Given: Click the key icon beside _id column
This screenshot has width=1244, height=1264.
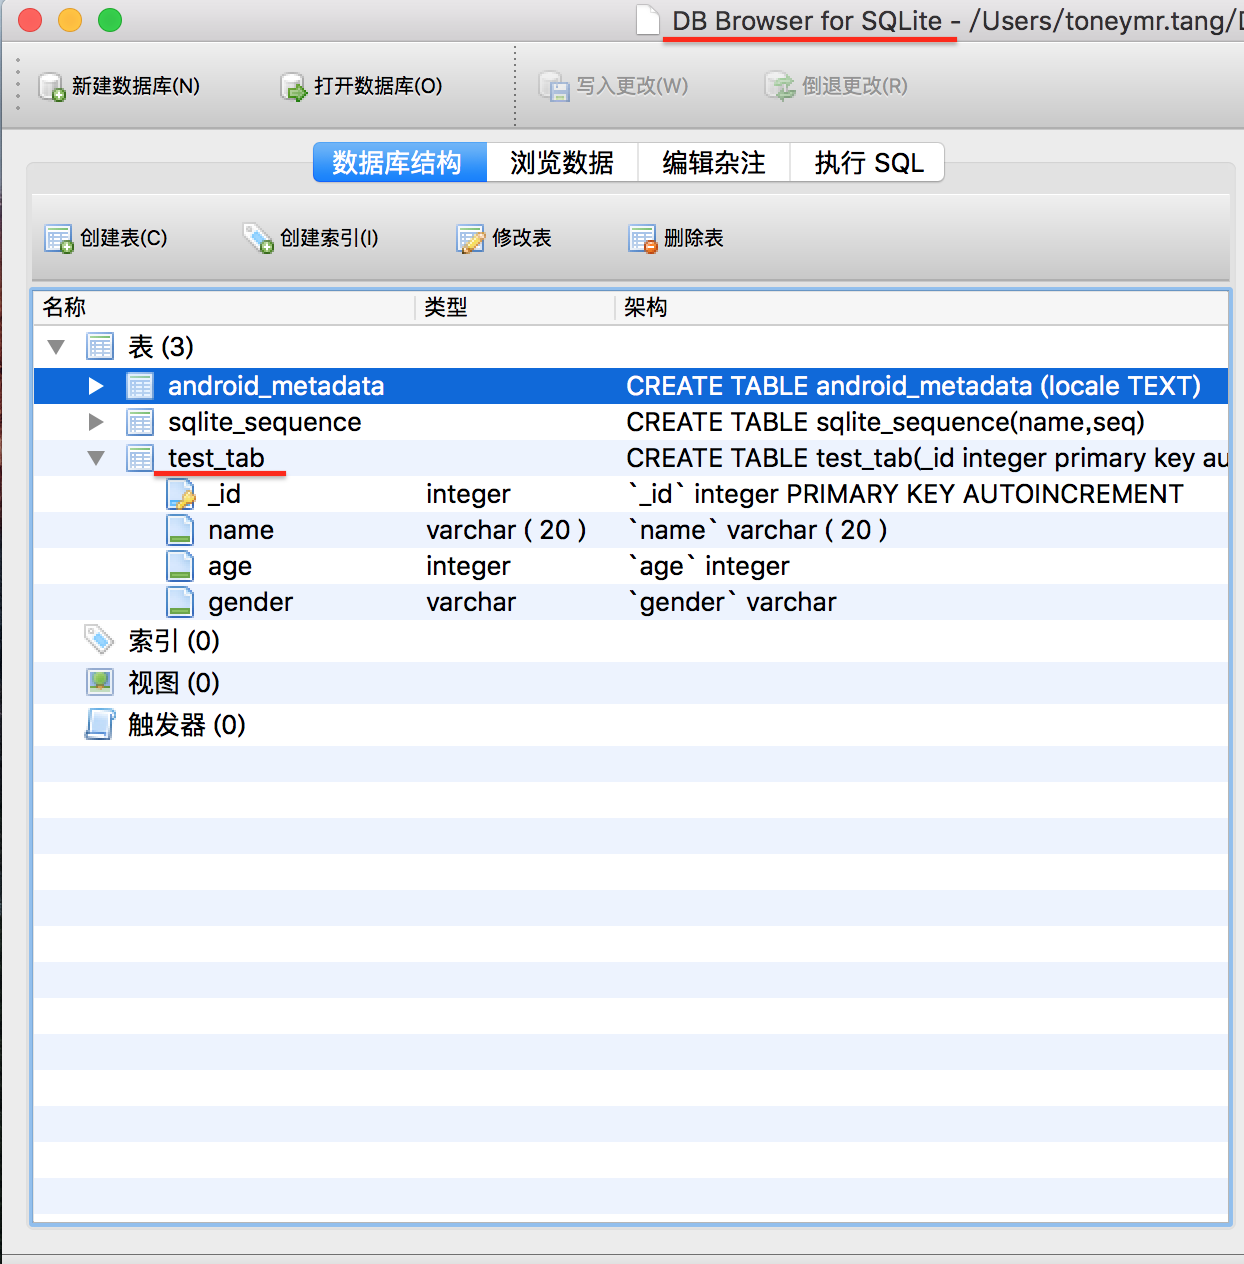Looking at the screenshot, I should pos(180,493).
